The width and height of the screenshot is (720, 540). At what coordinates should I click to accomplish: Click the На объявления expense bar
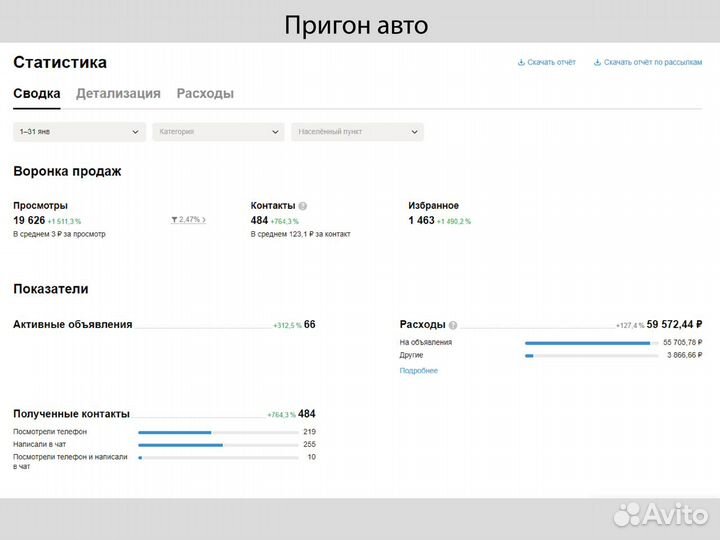pos(591,343)
